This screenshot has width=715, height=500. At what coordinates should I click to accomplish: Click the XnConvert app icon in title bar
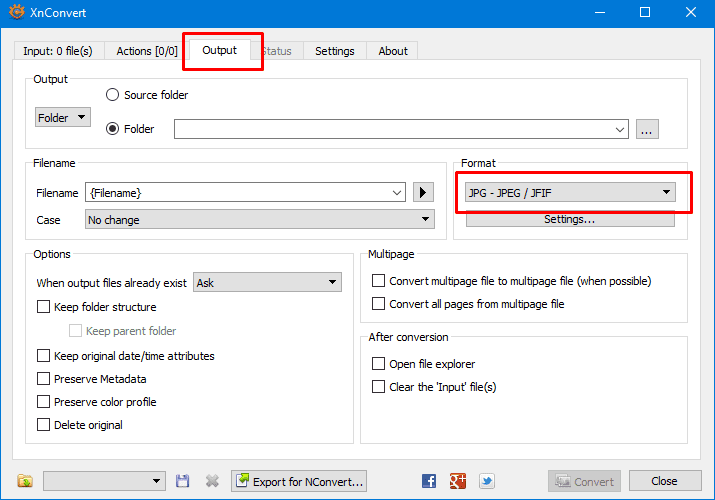coord(17,12)
